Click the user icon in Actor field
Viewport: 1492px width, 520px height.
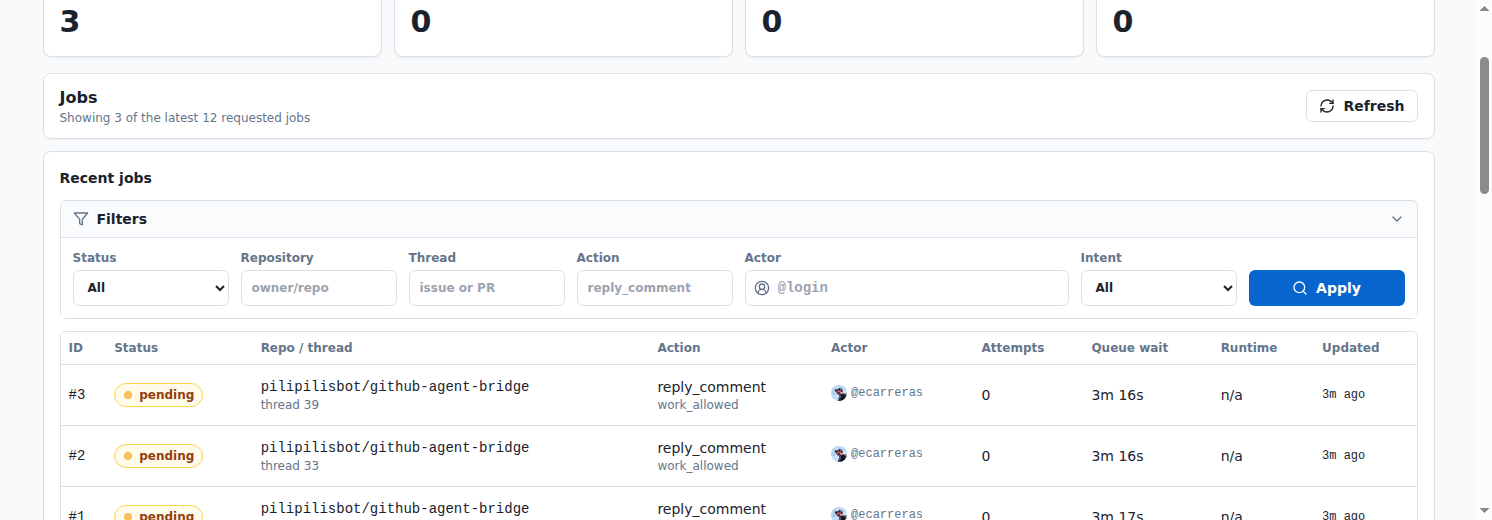tap(762, 288)
